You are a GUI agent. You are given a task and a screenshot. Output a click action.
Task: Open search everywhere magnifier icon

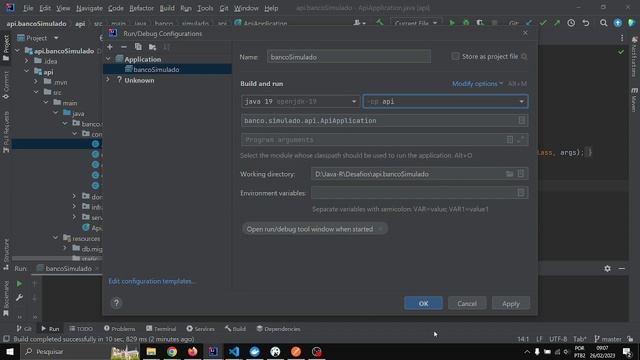(603, 23)
